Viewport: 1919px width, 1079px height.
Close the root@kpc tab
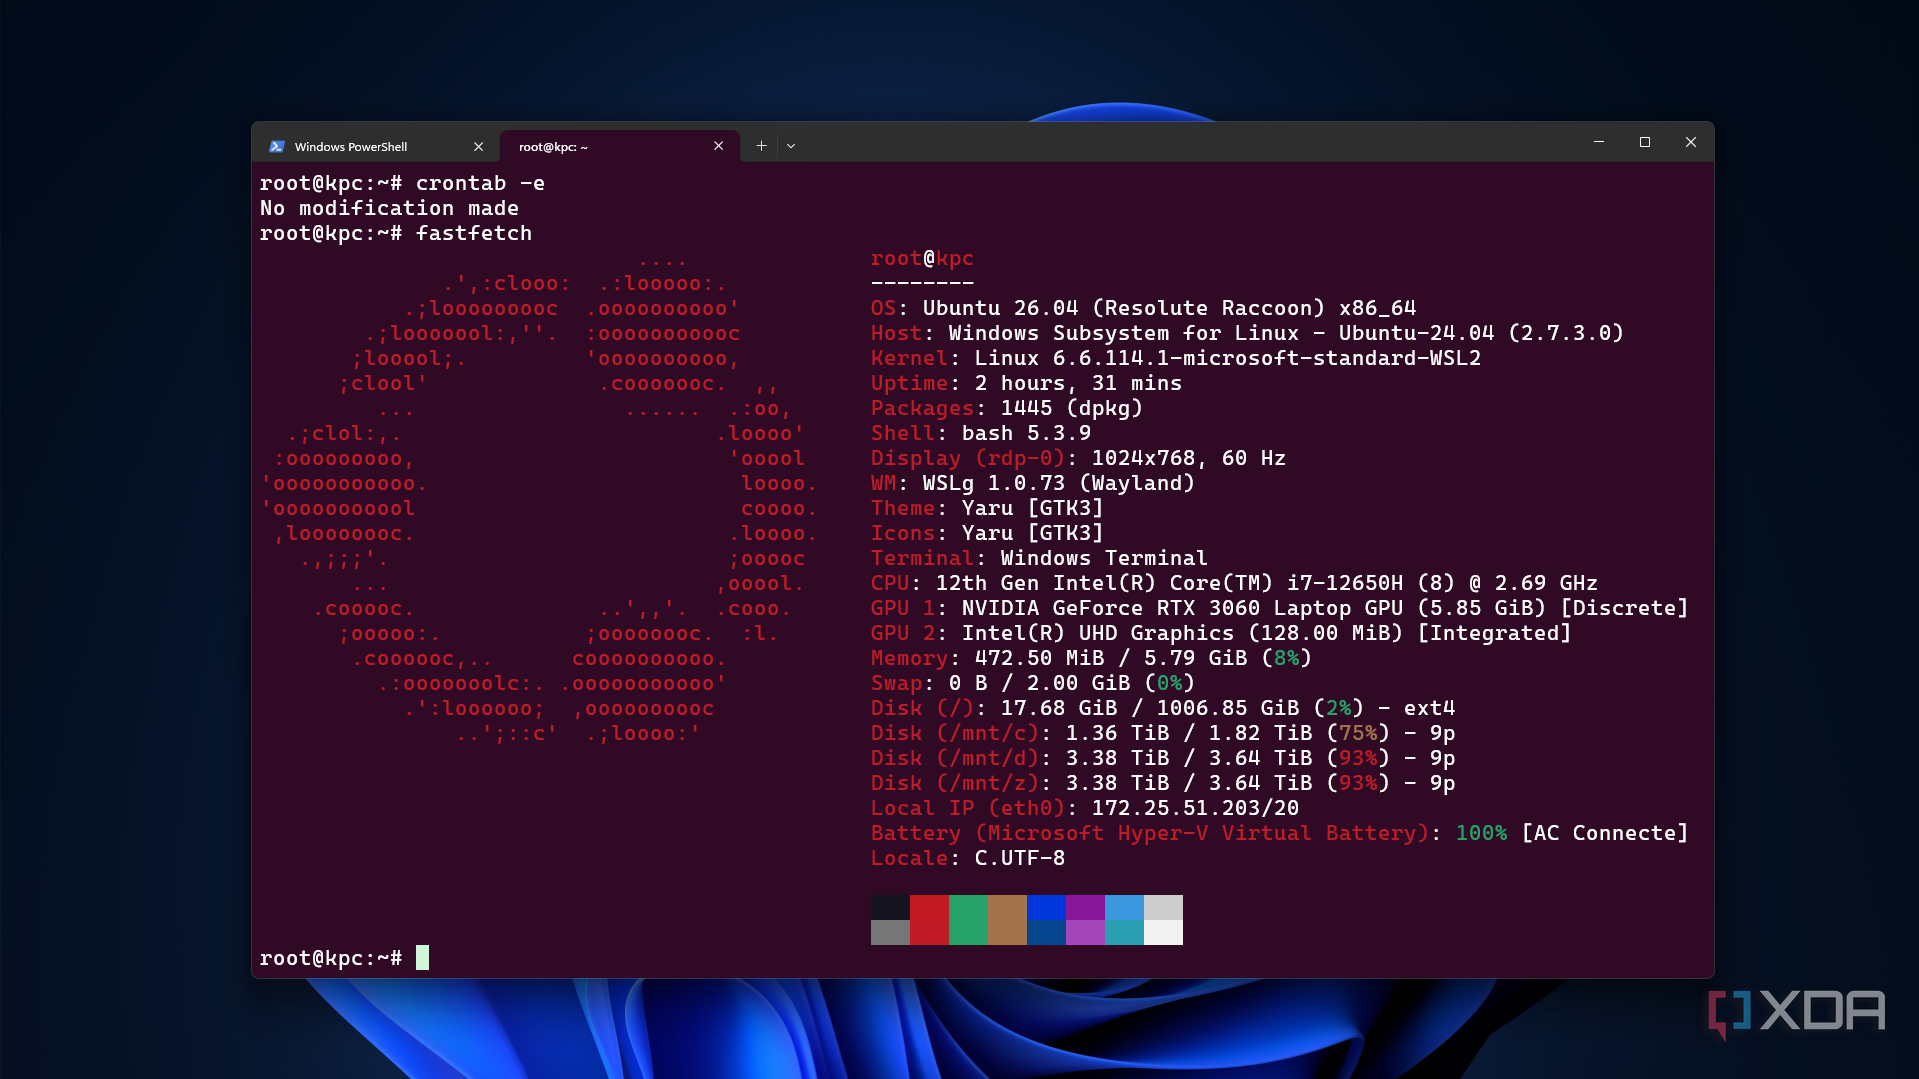(718, 146)
